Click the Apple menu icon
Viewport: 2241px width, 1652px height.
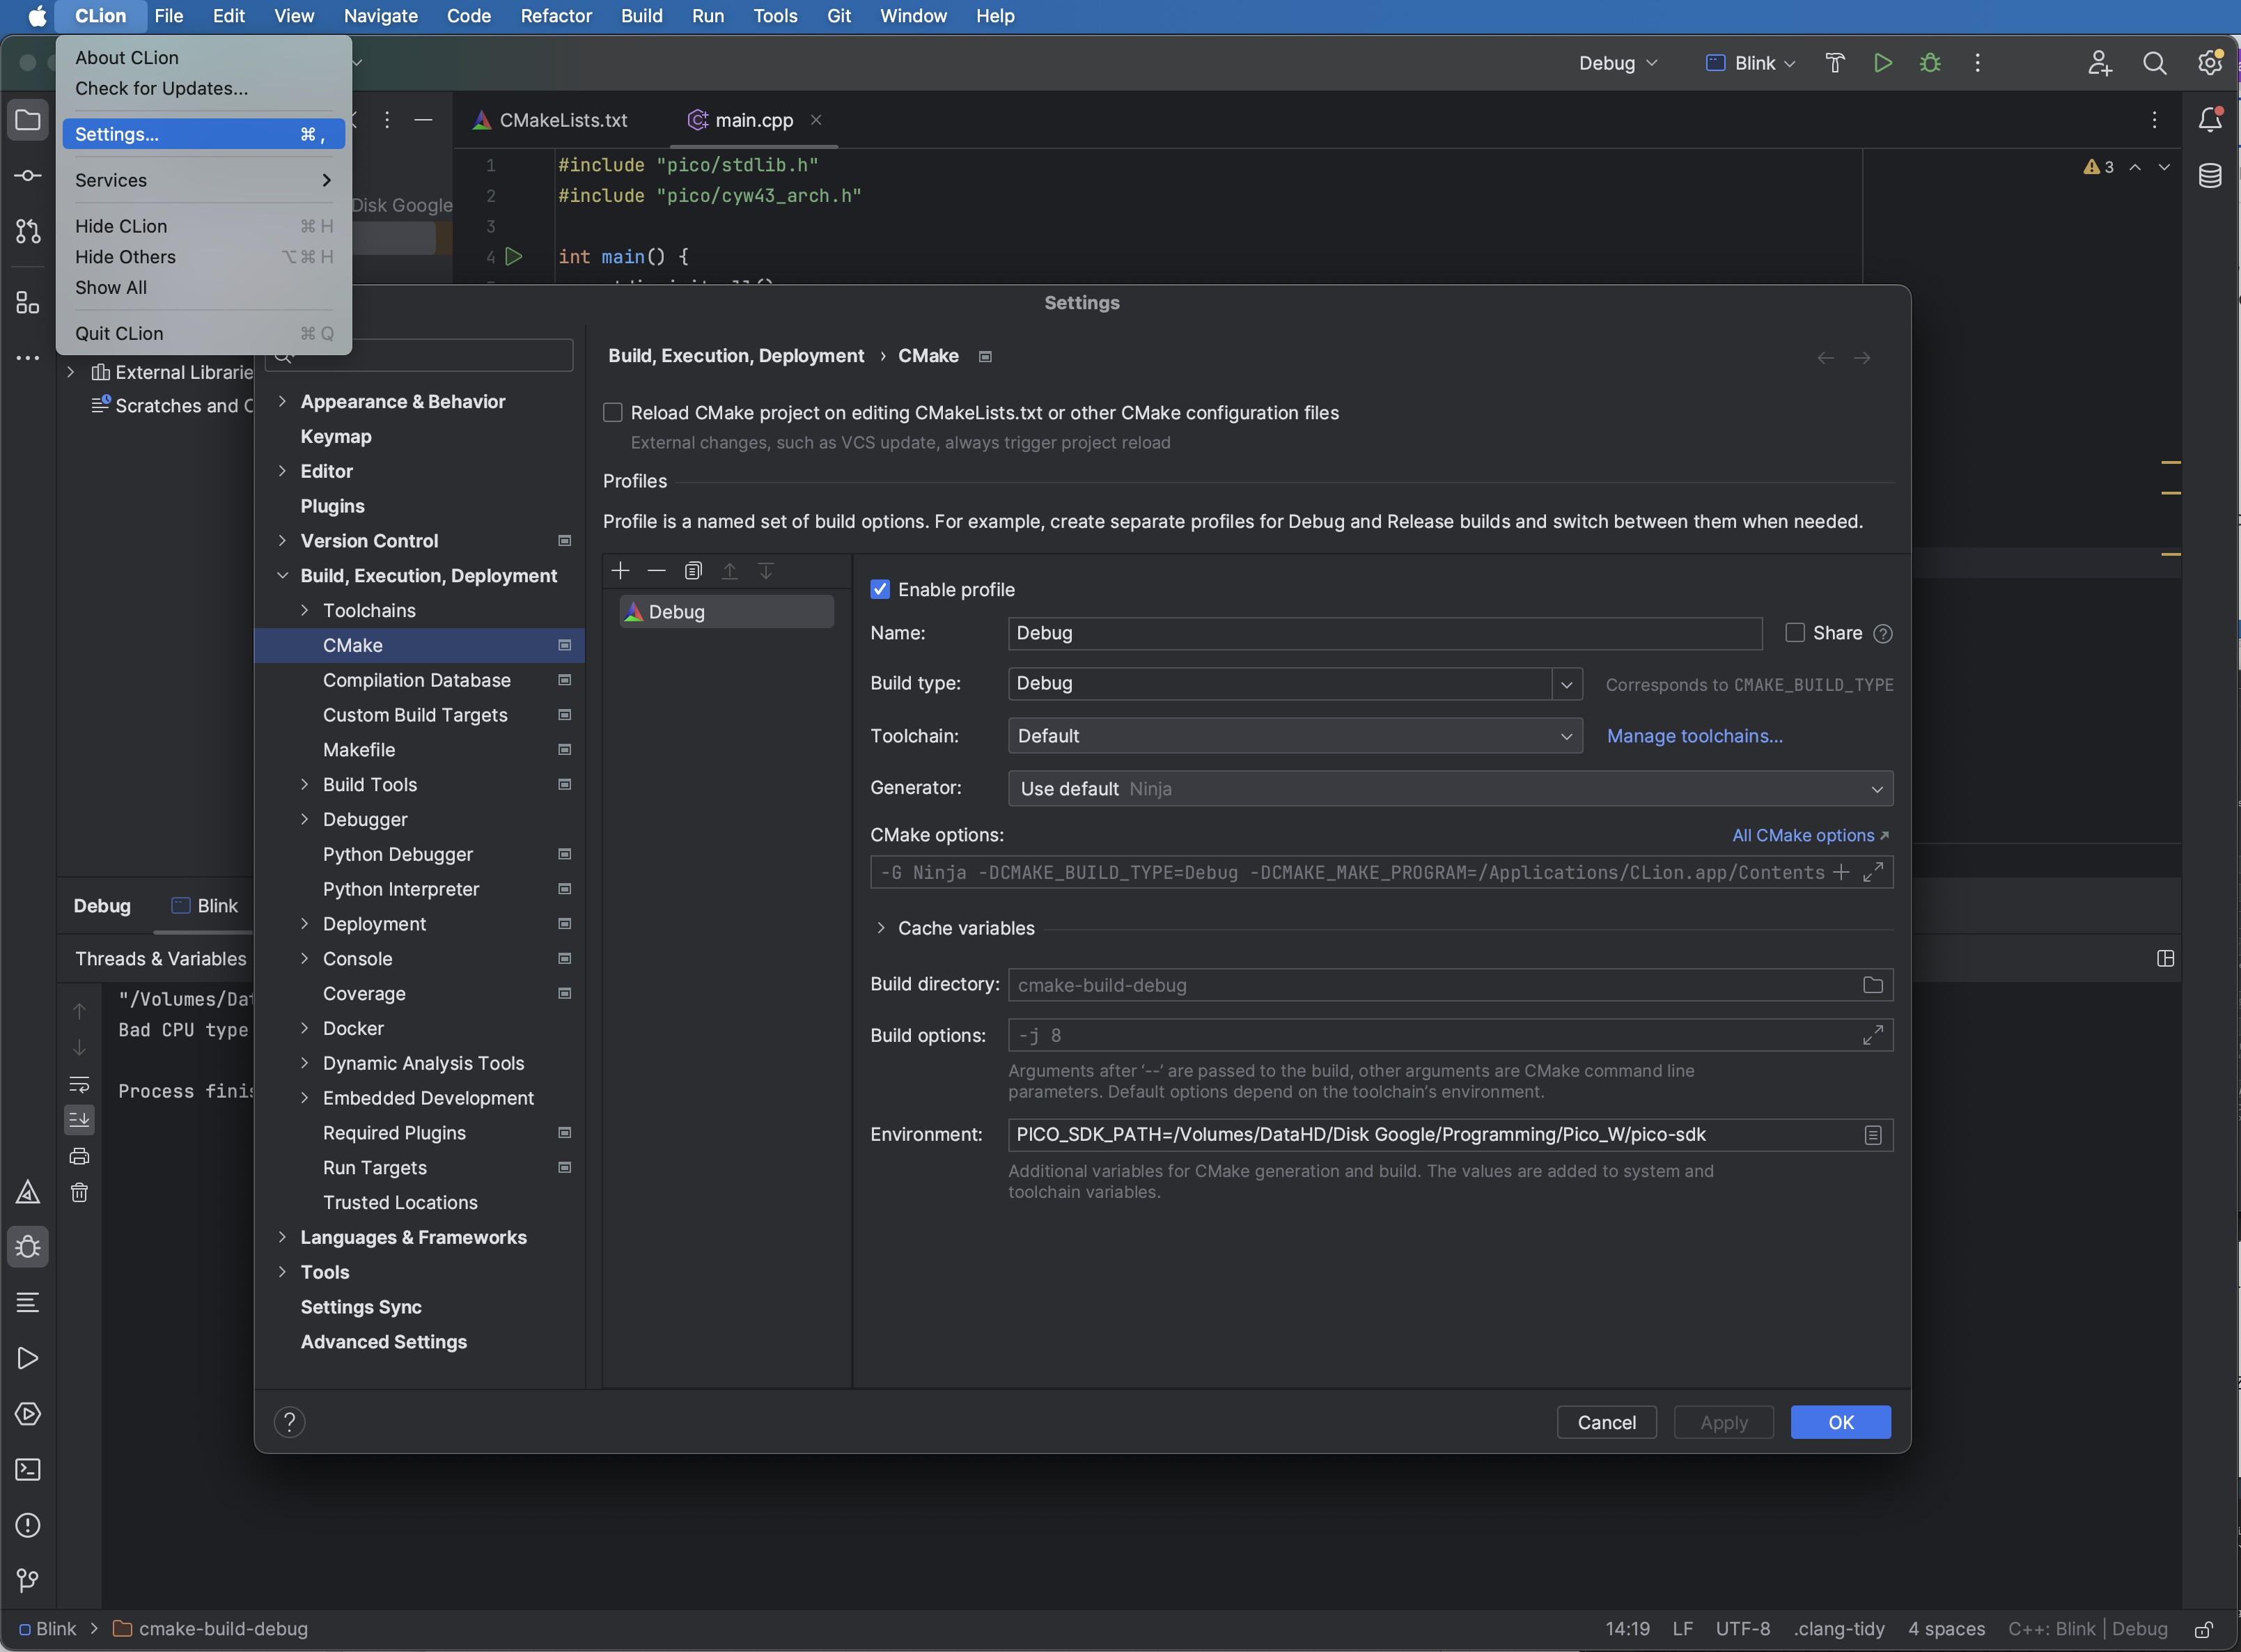37,16
